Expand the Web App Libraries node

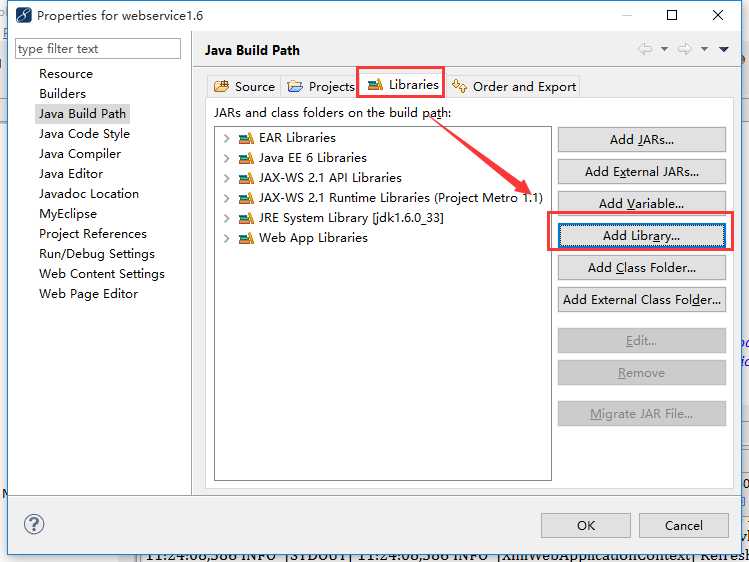click(x=226, y=238)
